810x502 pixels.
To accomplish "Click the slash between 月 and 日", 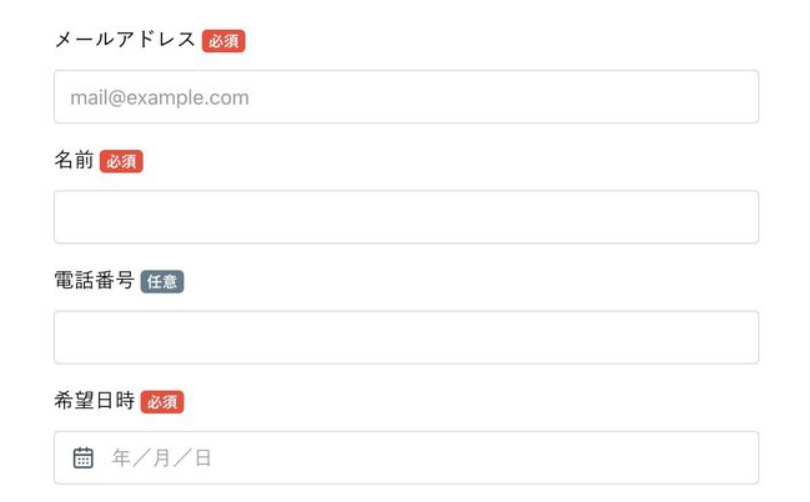I will pyautogui.click(x=183, y=458).
